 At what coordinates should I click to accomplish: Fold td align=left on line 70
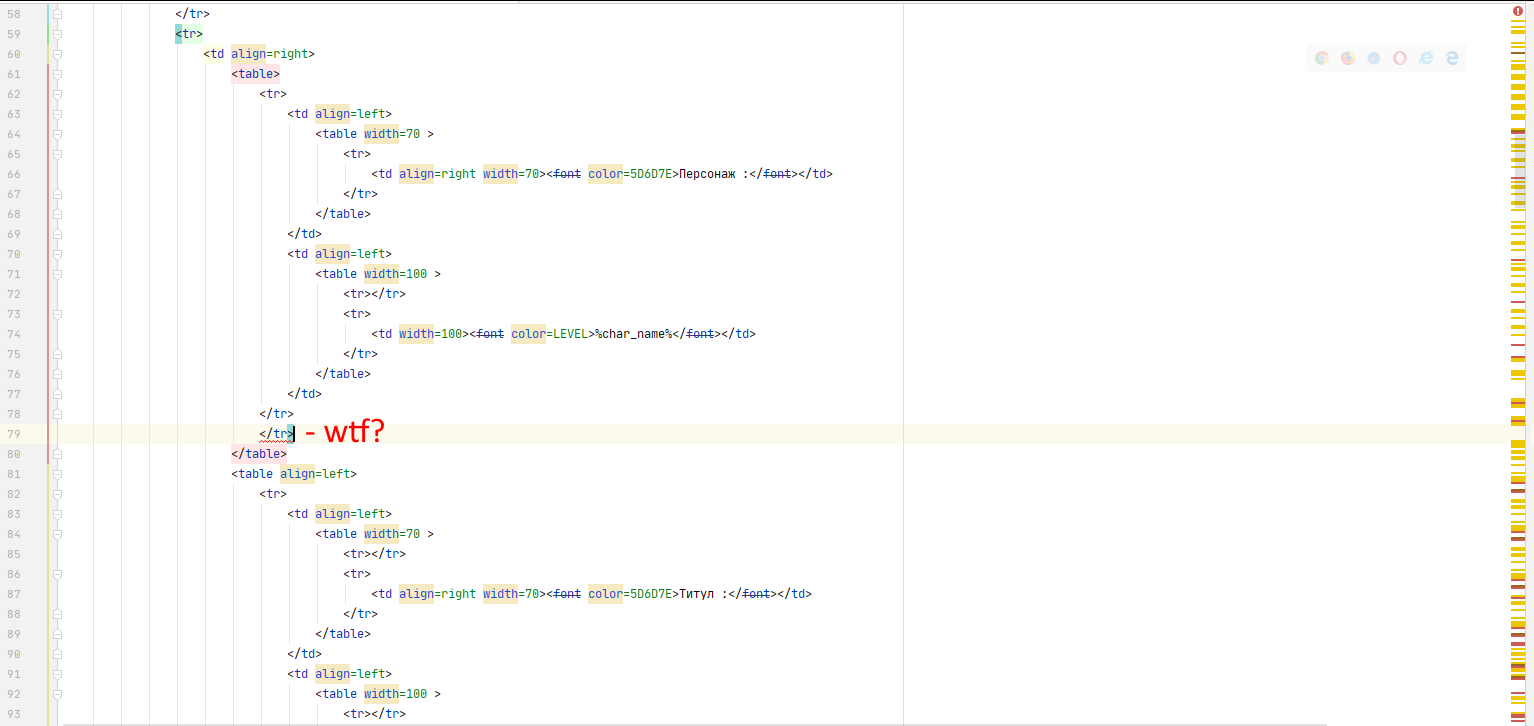(x=57, y=254)
